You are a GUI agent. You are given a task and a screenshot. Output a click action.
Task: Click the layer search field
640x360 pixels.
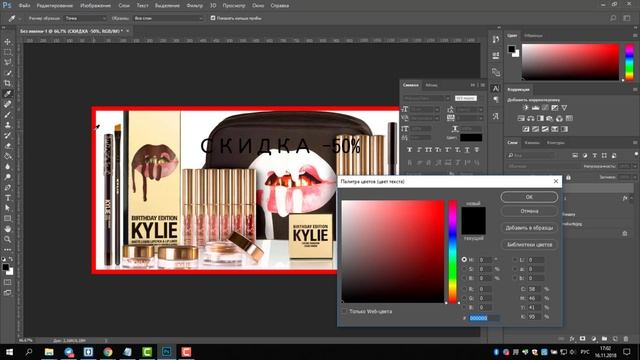[x=531, y=156]
